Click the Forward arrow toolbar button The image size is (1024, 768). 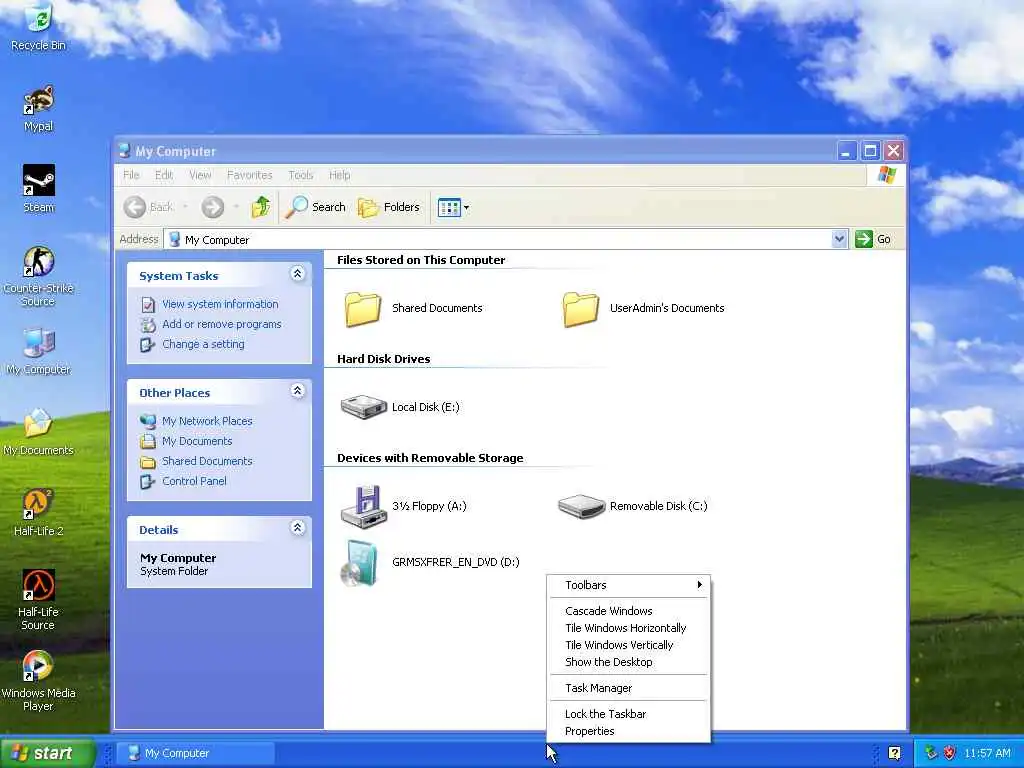click(212, 207)
